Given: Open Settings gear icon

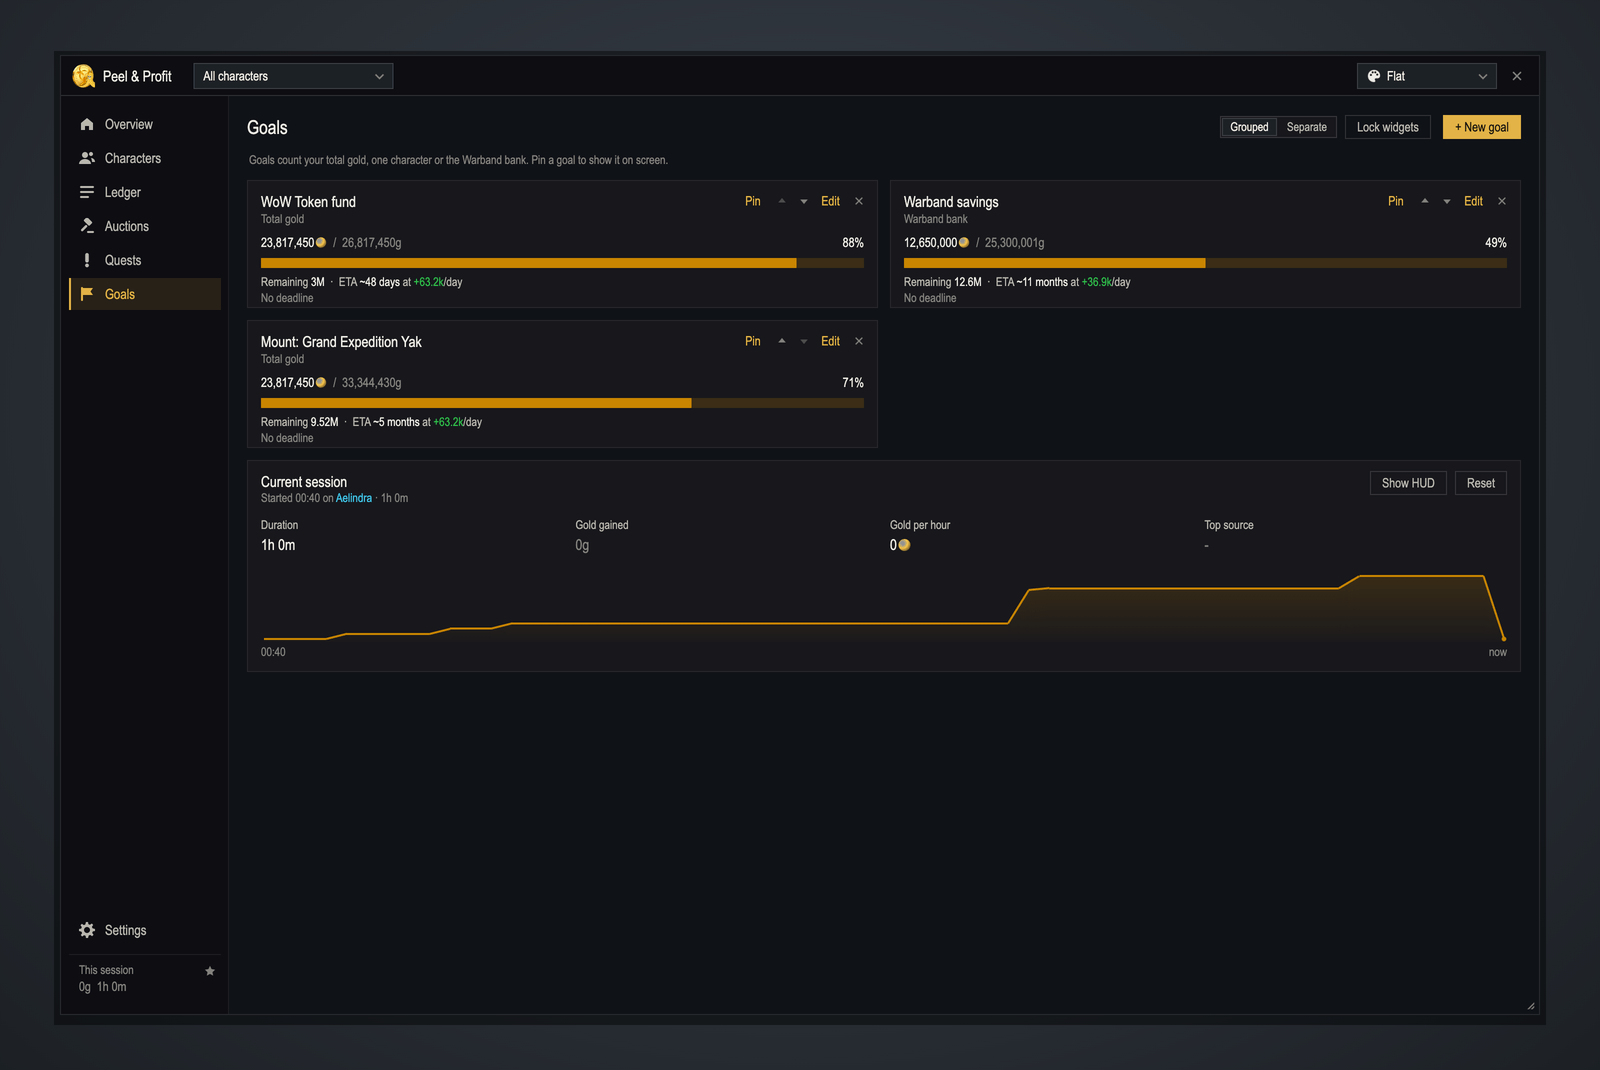Looking at the screenshot, I should click(87, 930).
